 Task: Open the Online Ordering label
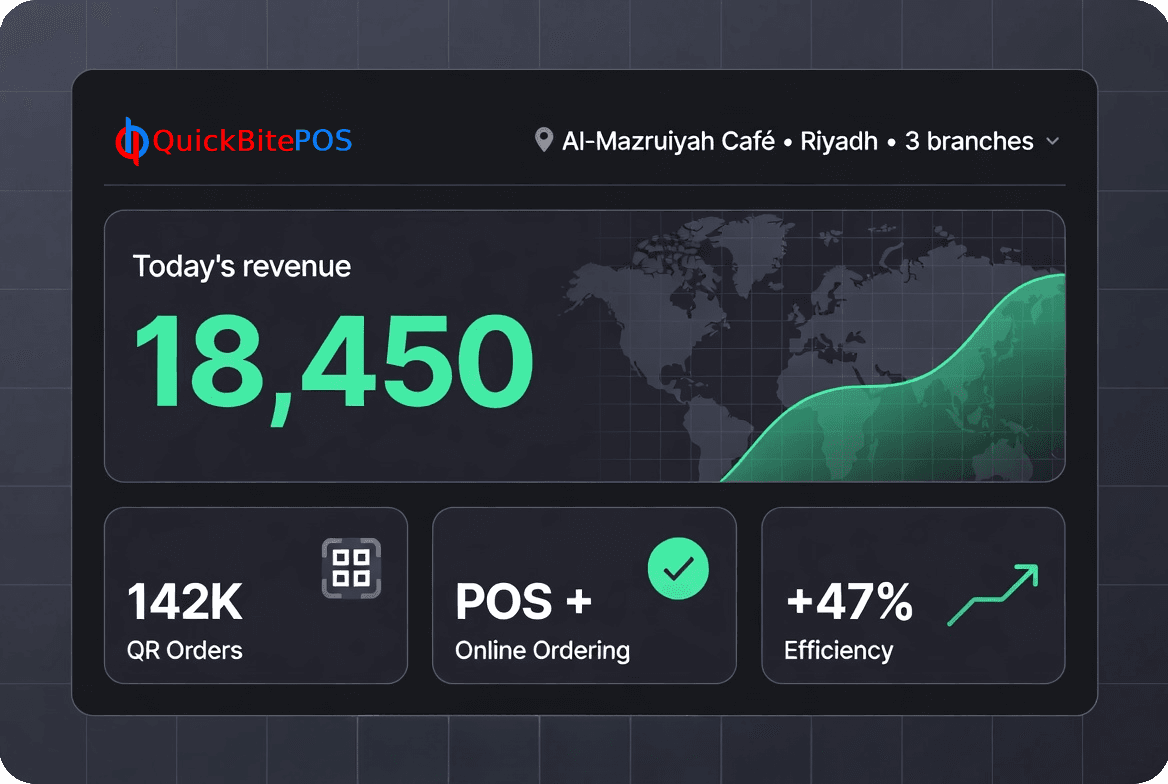click(542, 650)
